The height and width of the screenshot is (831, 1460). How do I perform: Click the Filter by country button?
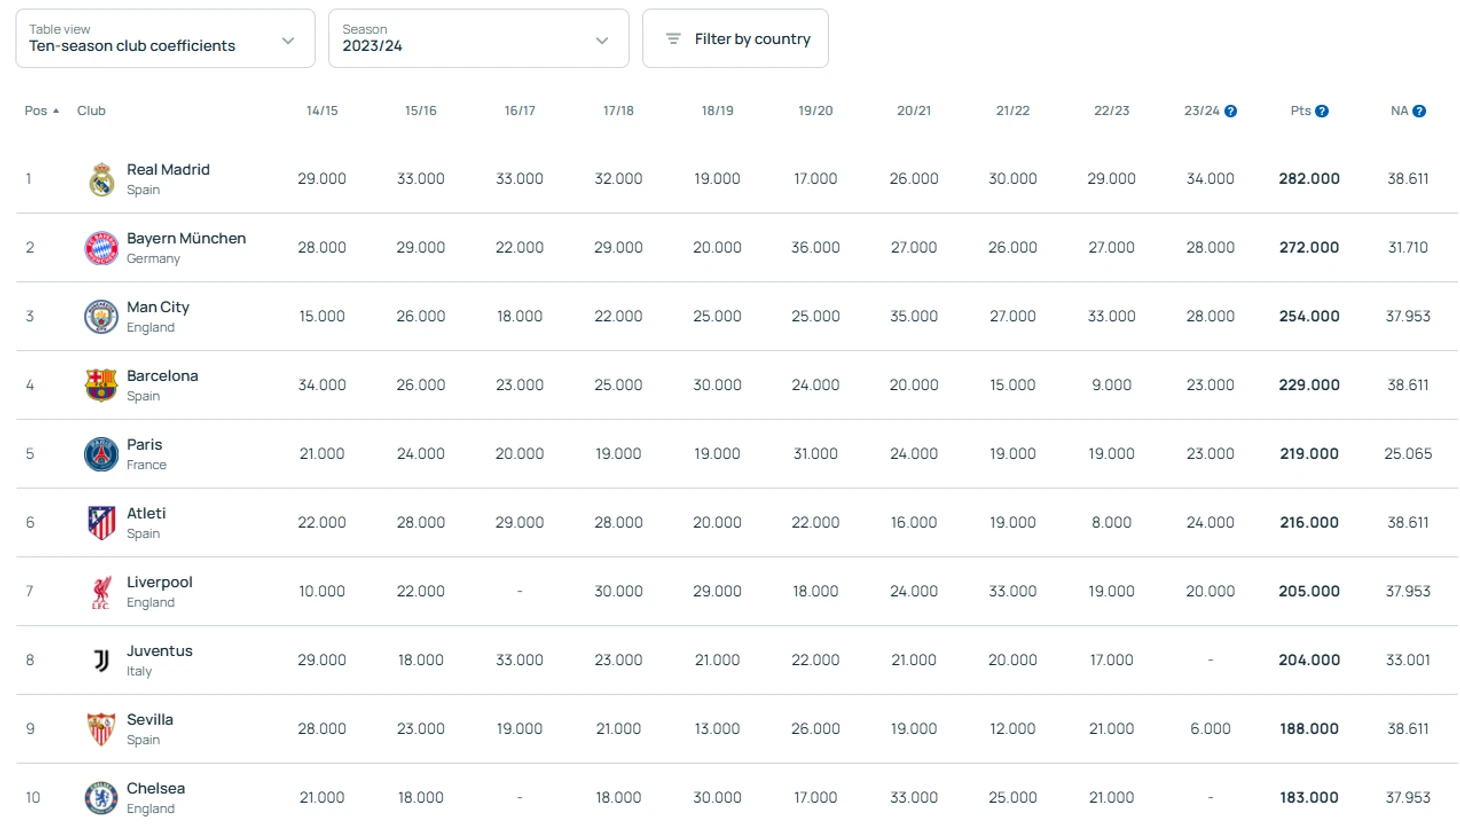tap(735, 39)
